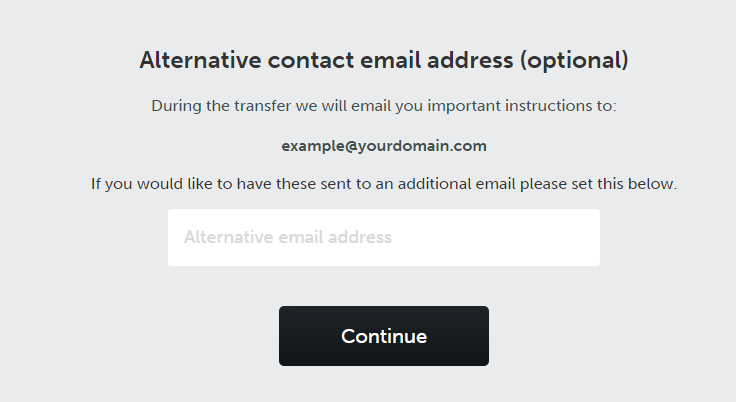This screenshot has width=736, height=402.
Task: Click the word 'During' in the first sentence
Action: [x=176, y=106]
